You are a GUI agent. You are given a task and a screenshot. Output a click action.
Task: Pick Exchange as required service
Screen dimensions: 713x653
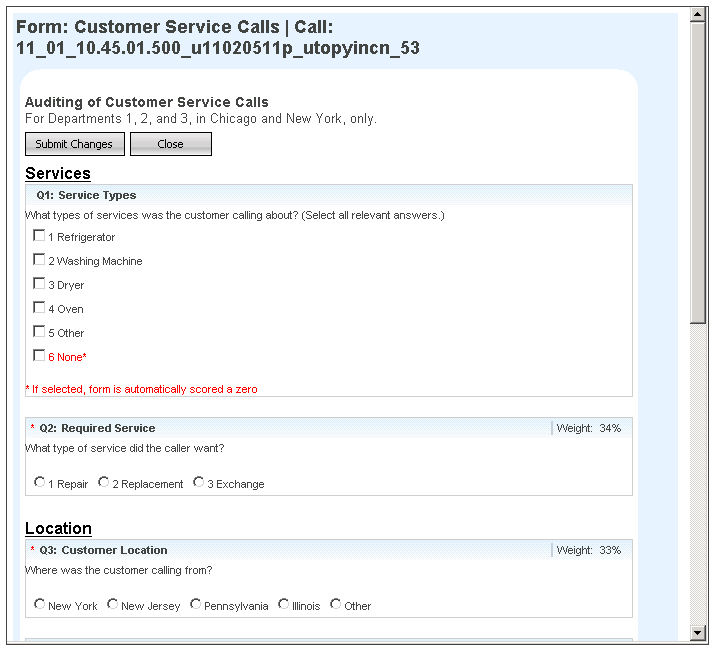199,483
